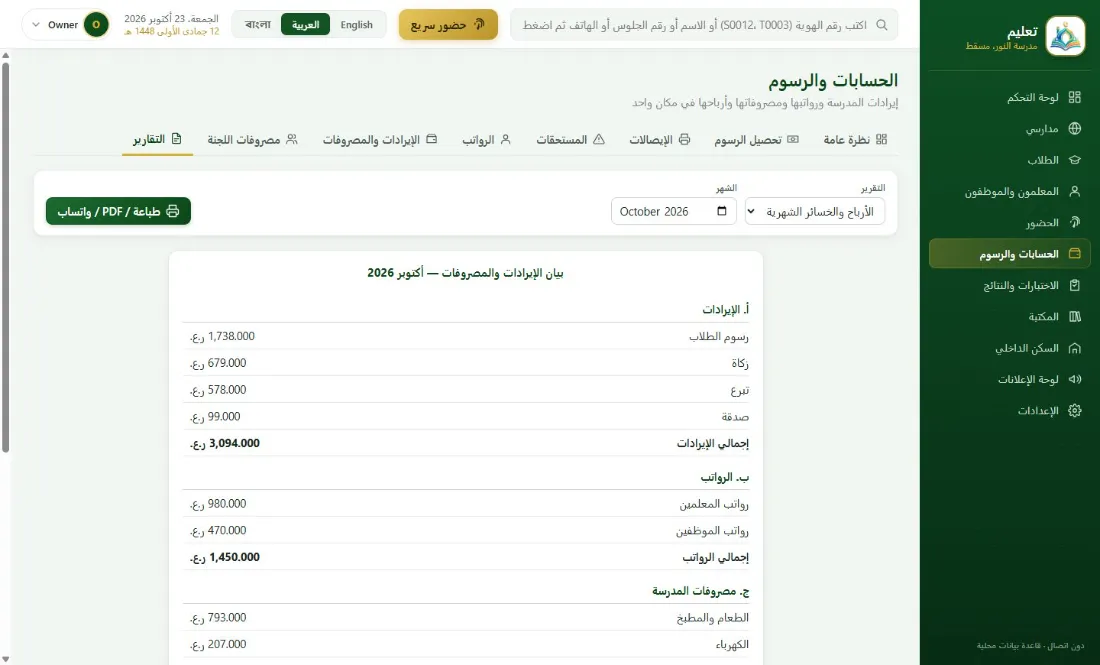
Task: Click the زكاة amount 679.000
Action: tap(218, 363)
